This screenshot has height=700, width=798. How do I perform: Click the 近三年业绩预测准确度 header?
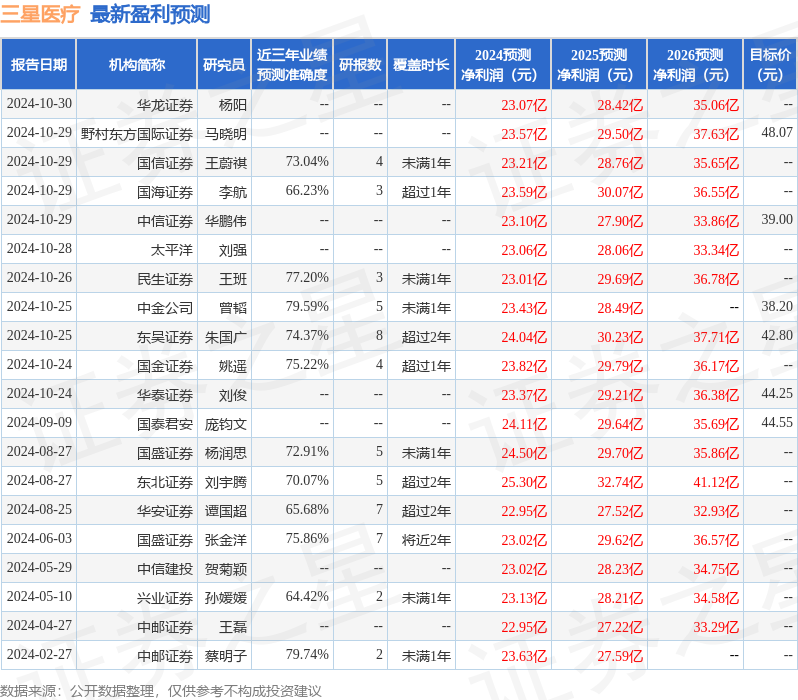tap(292, 65)
